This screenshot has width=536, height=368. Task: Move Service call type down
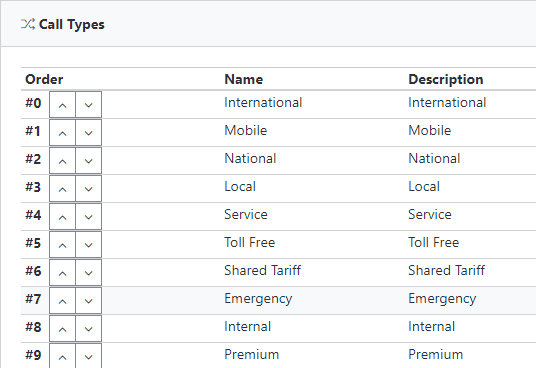89,217
